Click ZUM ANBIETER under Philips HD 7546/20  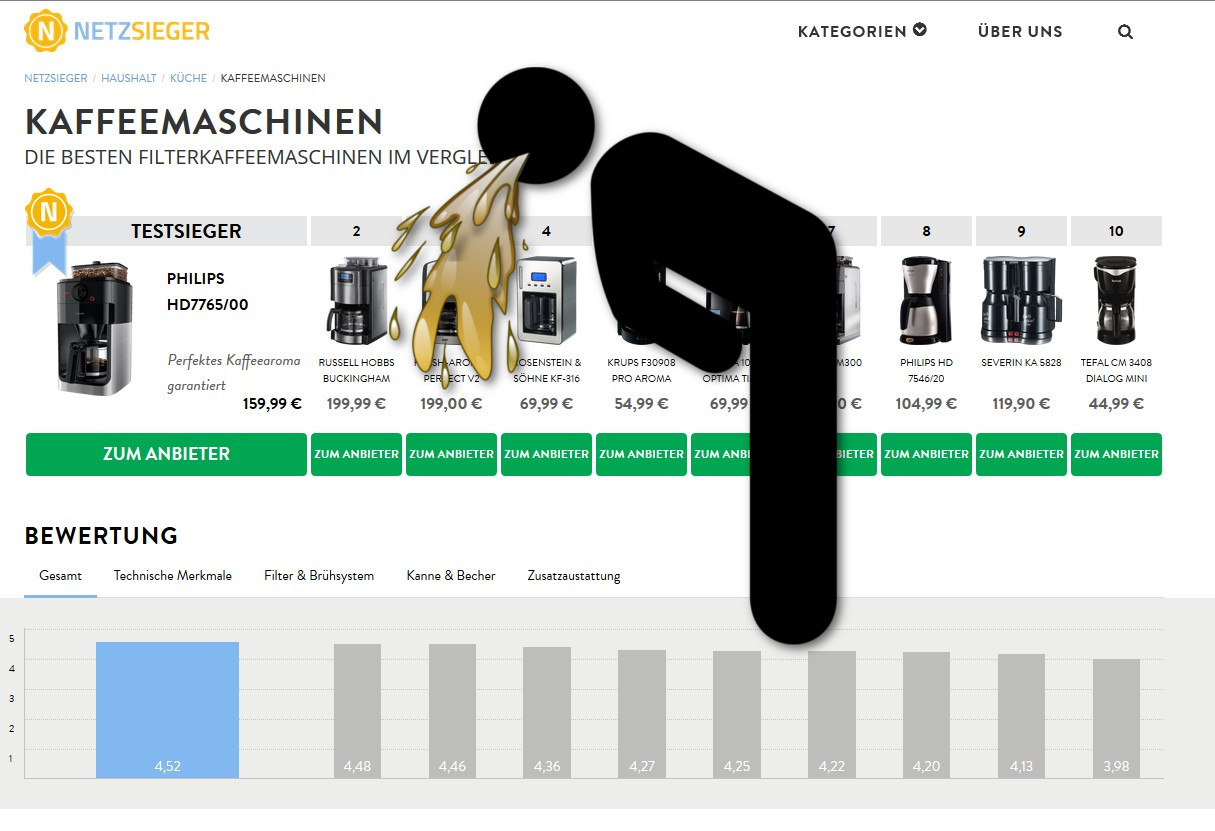point(927,454)
